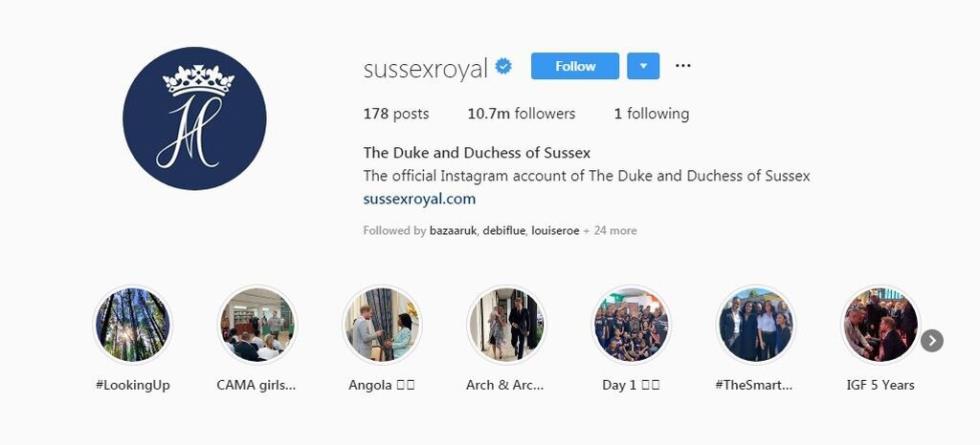View the 1 following list

coord(651,114)
